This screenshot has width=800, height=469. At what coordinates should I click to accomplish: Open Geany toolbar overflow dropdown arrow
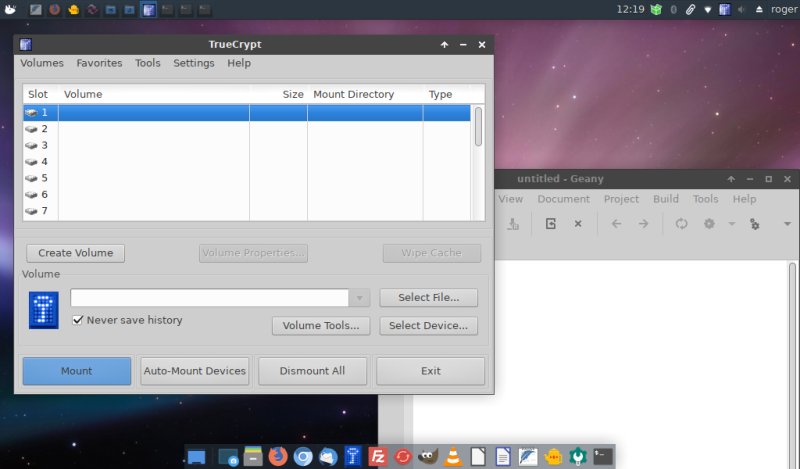(787, 224)
